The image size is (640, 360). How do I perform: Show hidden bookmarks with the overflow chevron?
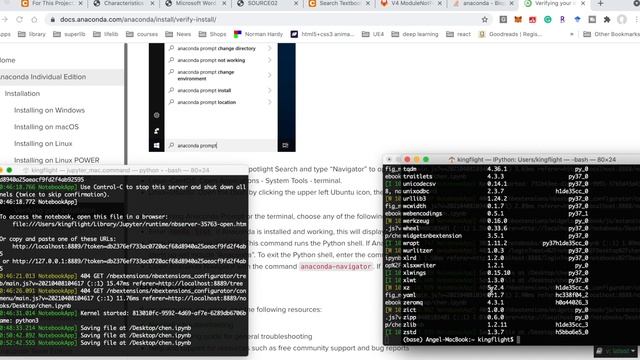pyautogui.click(x=571, y=34)
